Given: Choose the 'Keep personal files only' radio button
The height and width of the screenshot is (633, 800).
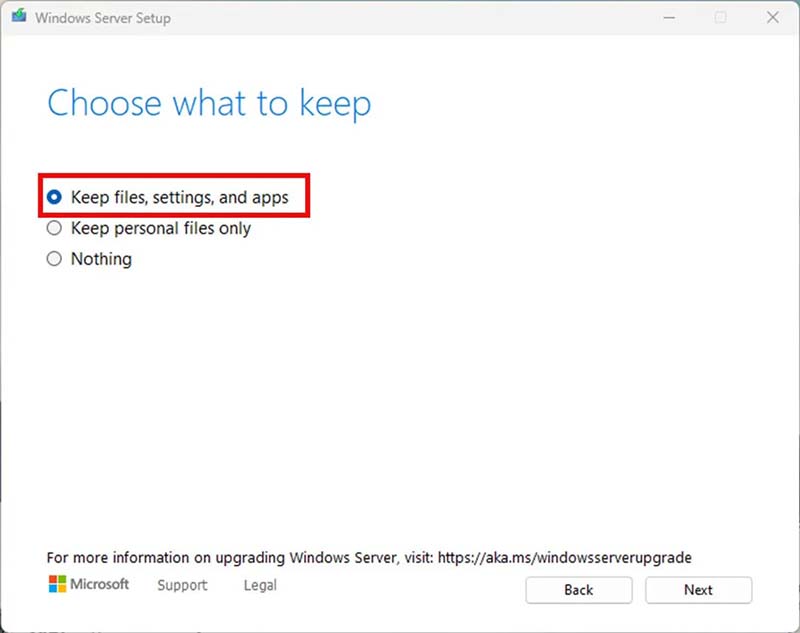Looking at the screenshot, I should pyautogui.click(x=55, y=229).
